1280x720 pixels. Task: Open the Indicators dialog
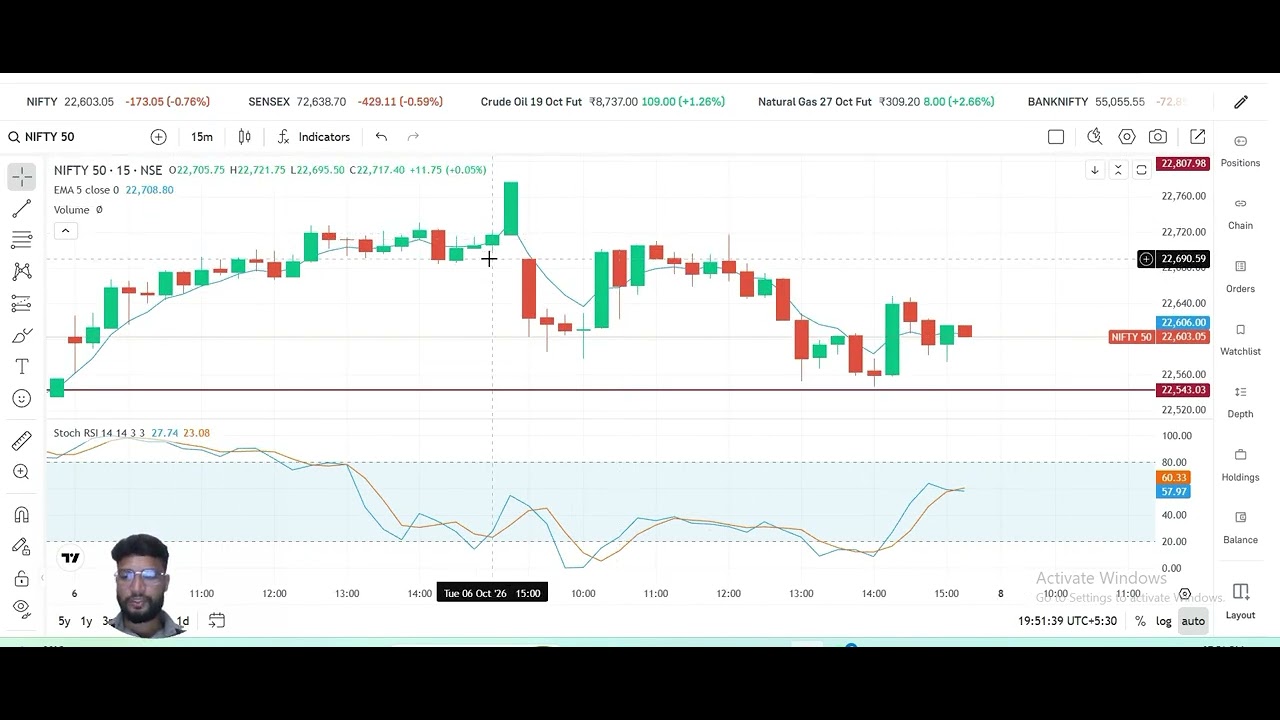click(x=313, y=137)
